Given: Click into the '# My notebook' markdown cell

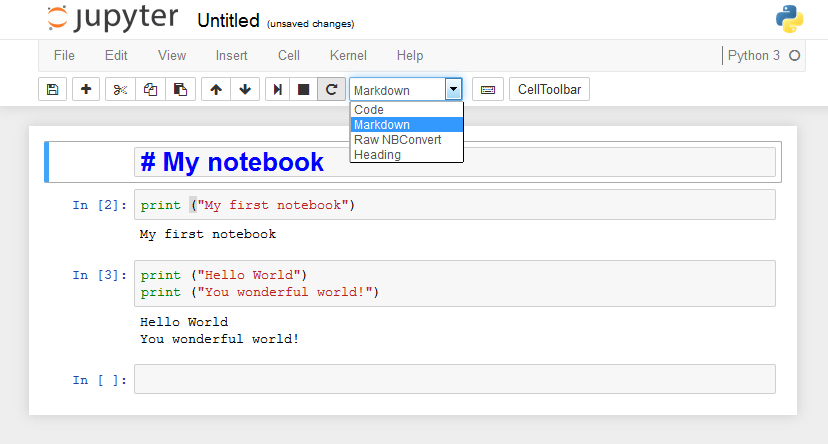Looking at the screenshot, I should pos(455,162).
